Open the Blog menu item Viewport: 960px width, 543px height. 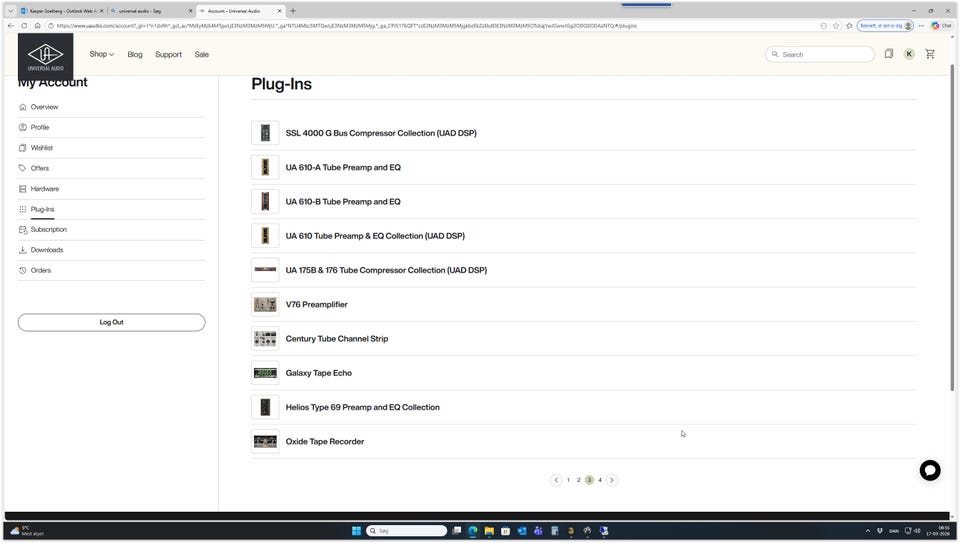coord(135,54)
